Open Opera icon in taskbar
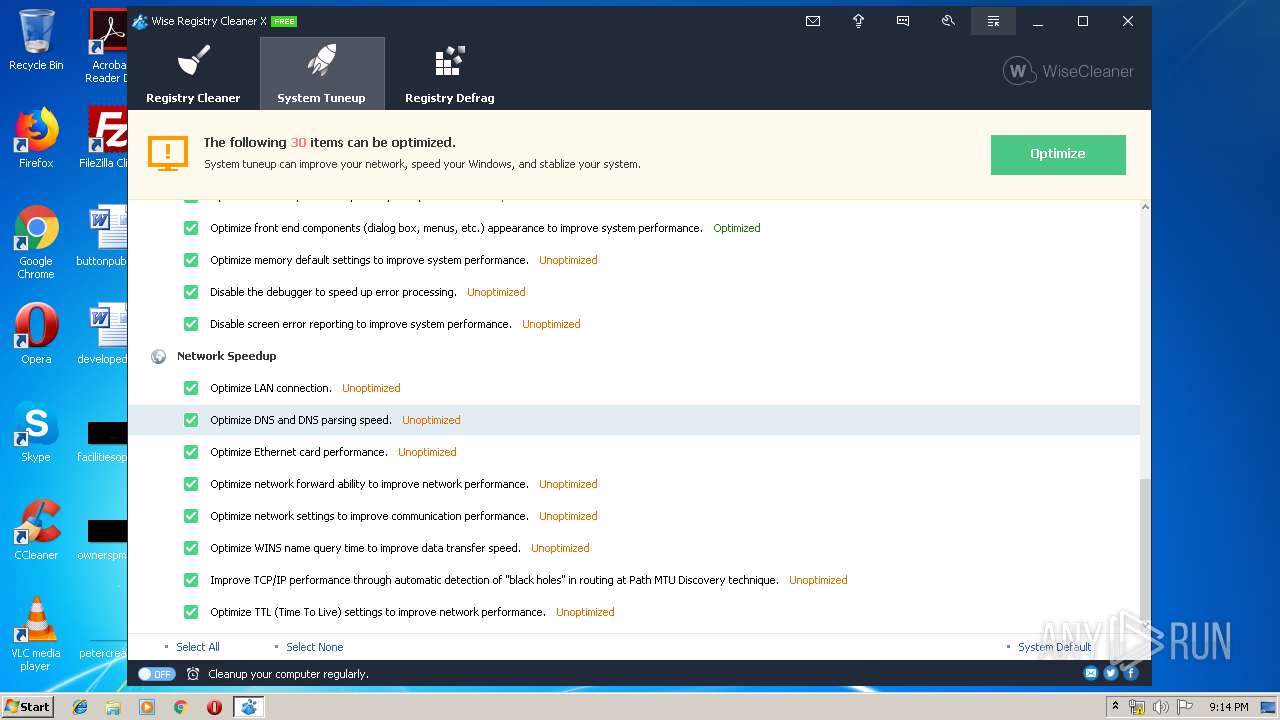This screenshot has width=1280, height=720. pos(214,707)
